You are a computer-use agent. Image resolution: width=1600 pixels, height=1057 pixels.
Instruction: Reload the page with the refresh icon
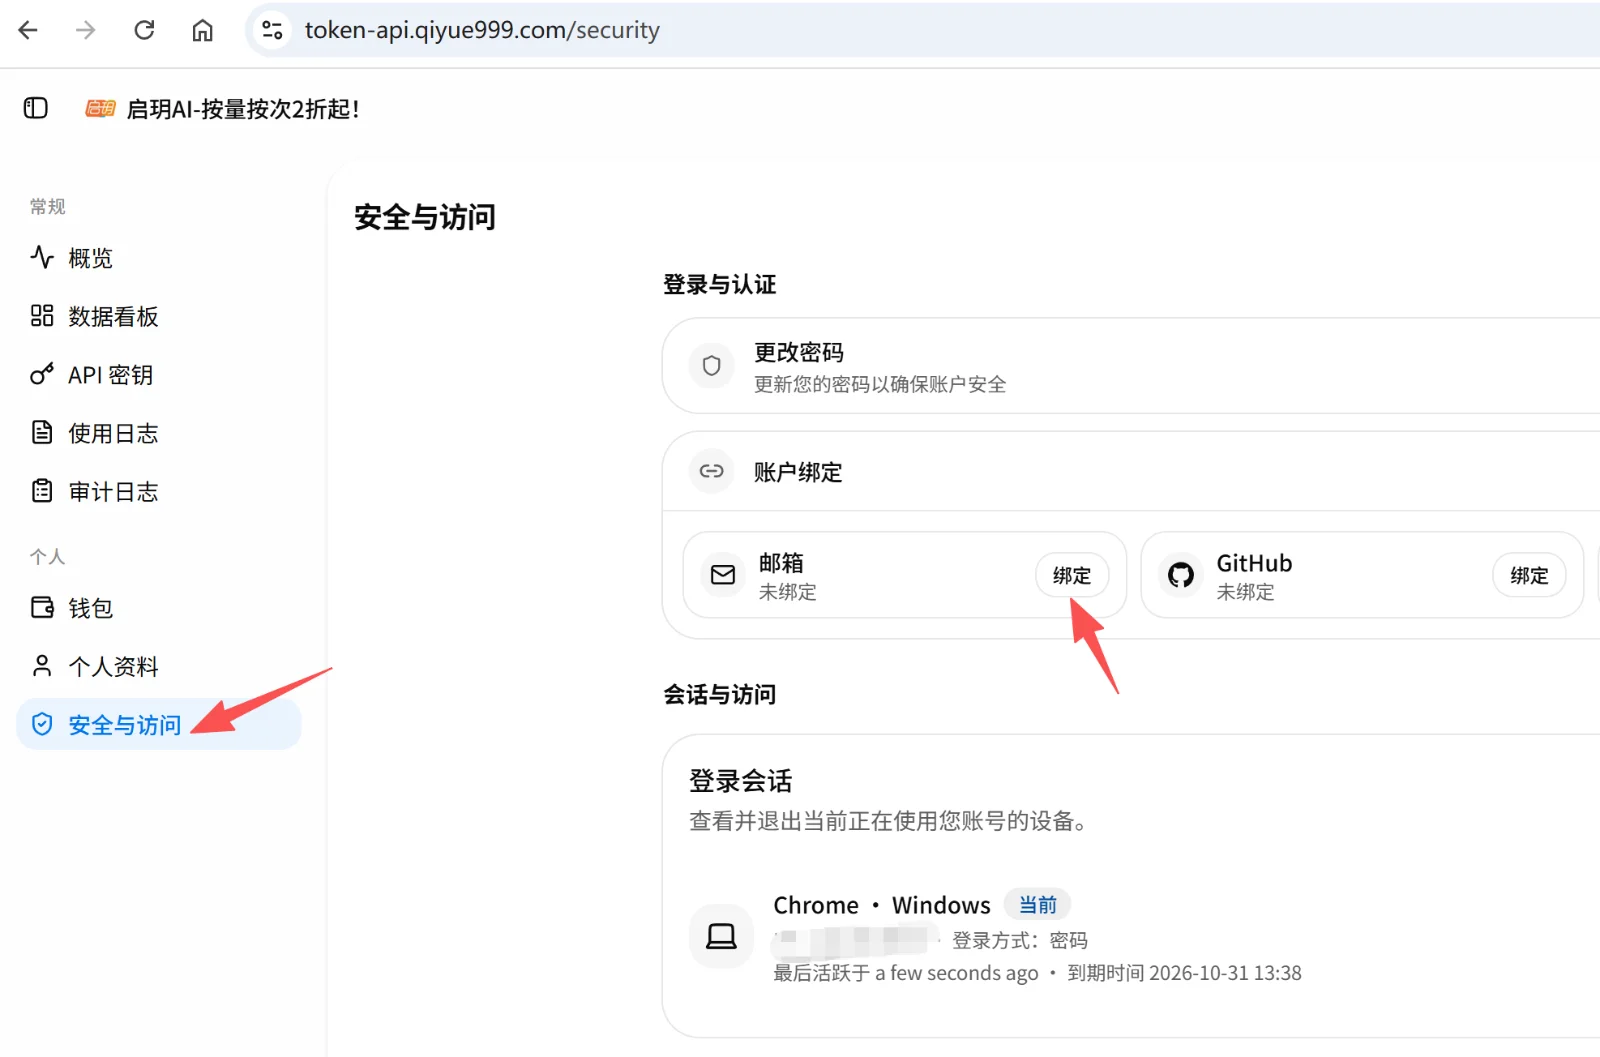144,30
